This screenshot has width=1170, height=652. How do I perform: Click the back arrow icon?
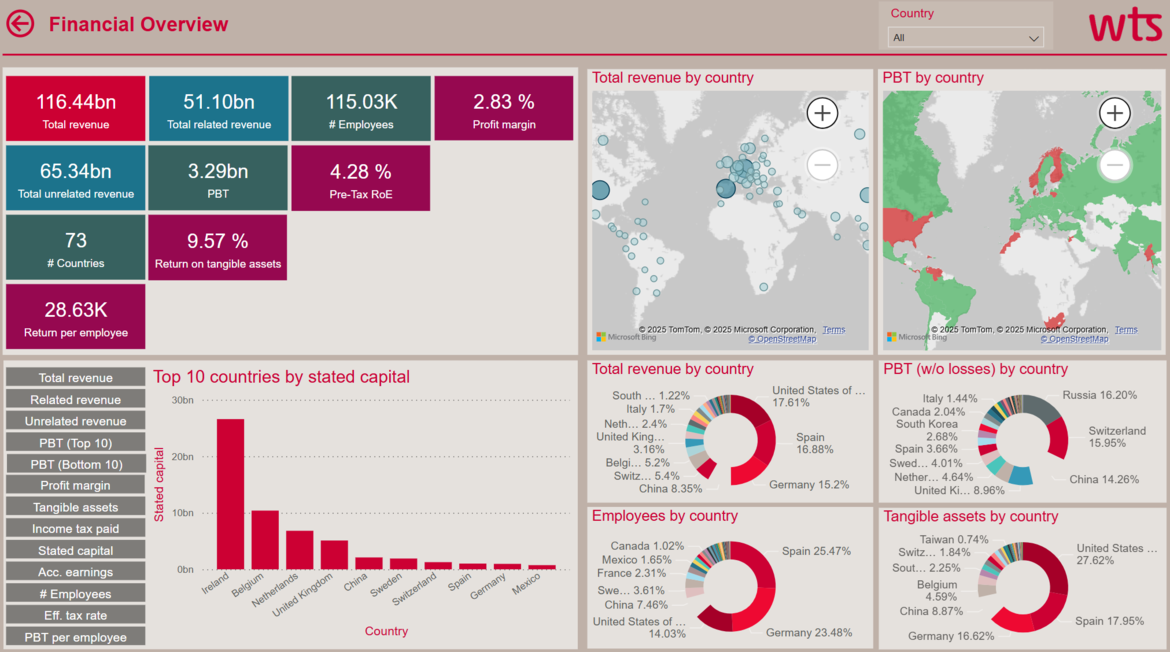pyautogui.click(x=21, y=24)
